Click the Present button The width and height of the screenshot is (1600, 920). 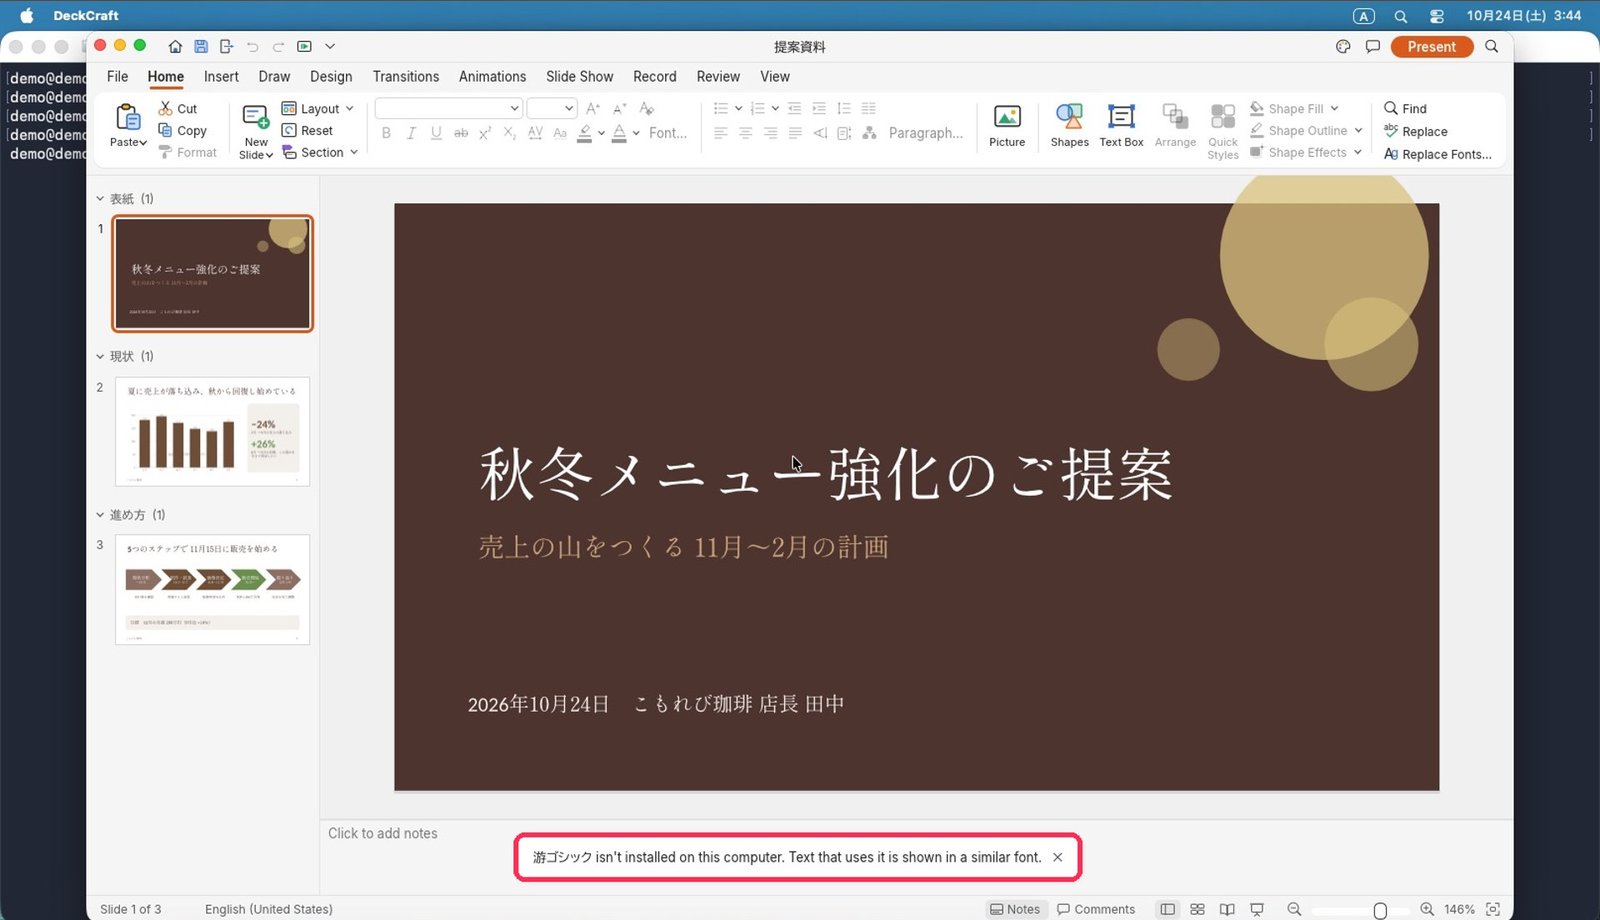[1432, 46]
